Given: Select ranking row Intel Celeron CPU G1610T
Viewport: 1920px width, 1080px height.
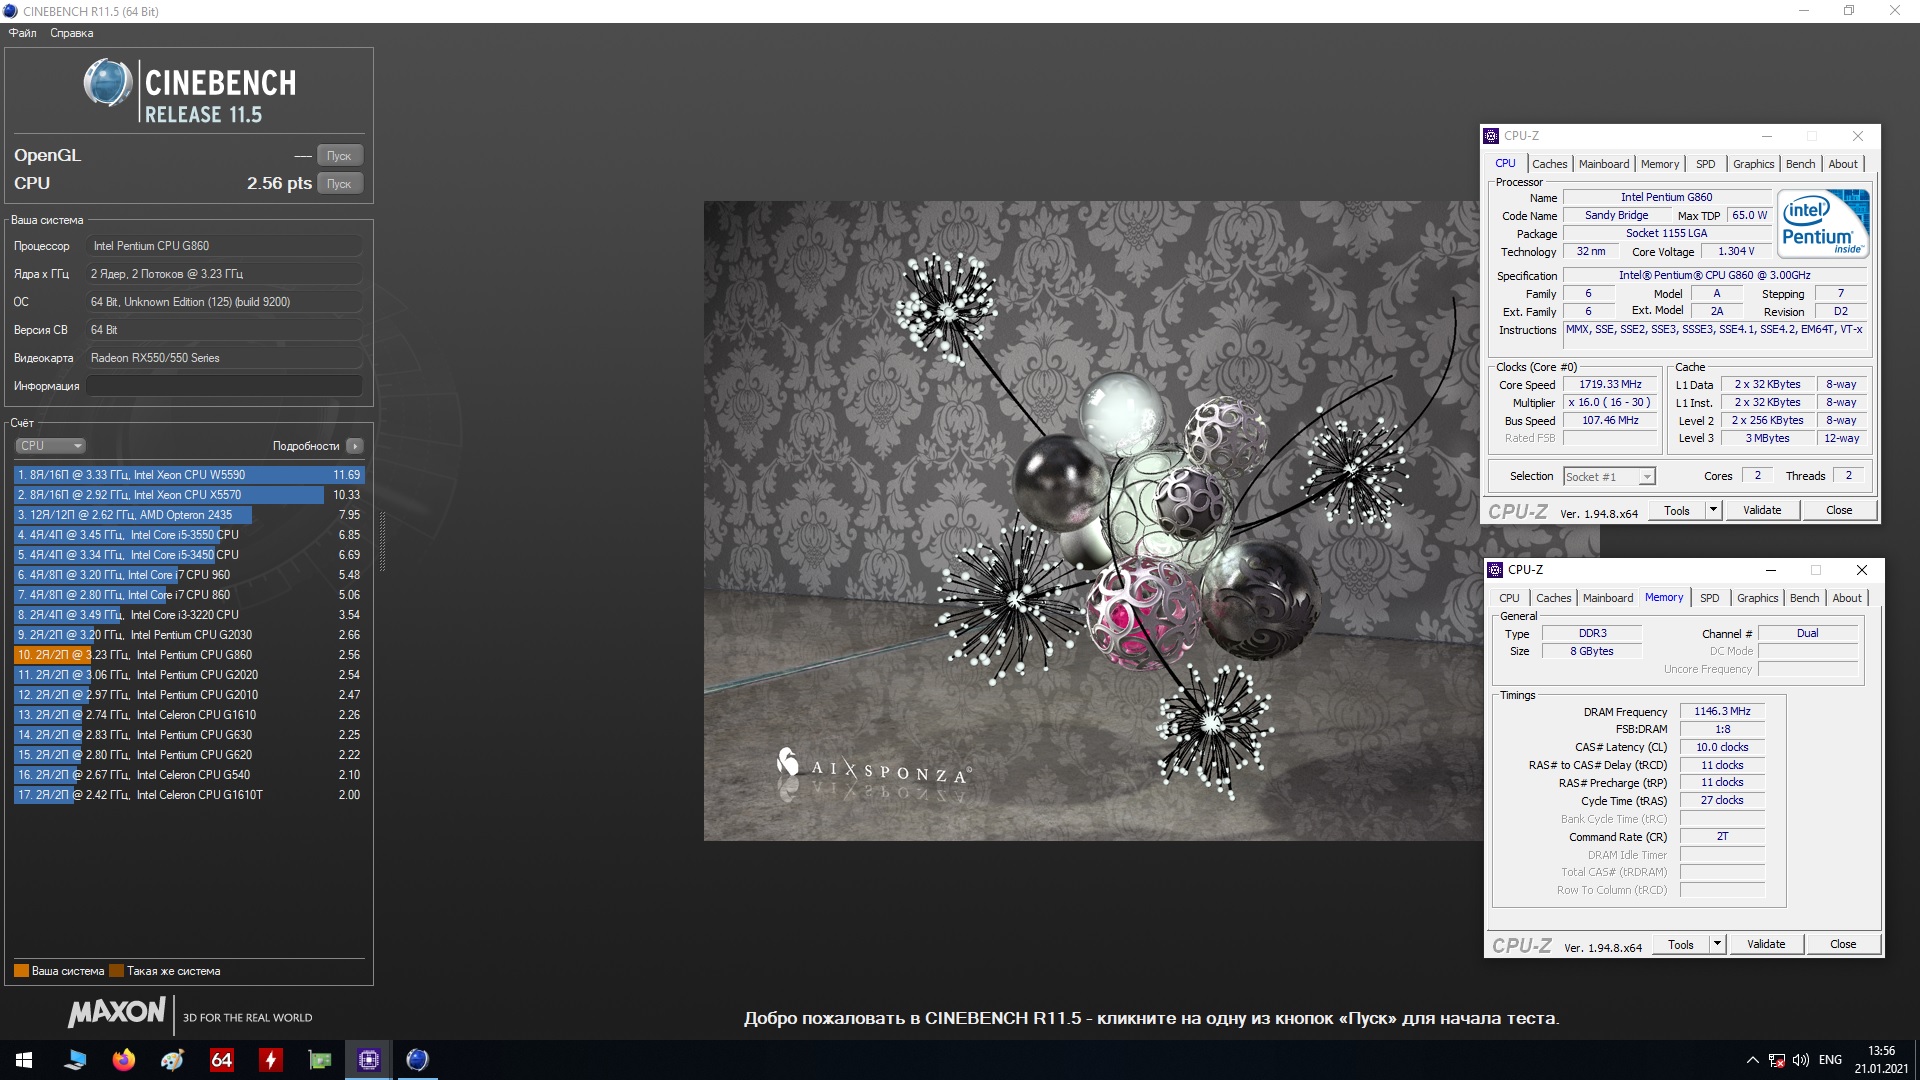Looking at the screenshot, I should point(189,795).
